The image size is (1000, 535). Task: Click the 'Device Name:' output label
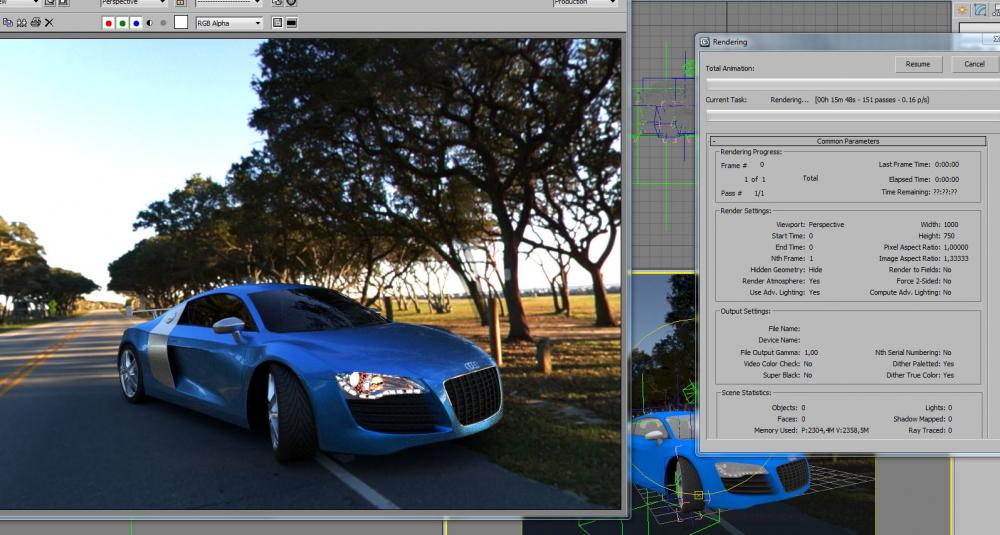tap(779, 341)
